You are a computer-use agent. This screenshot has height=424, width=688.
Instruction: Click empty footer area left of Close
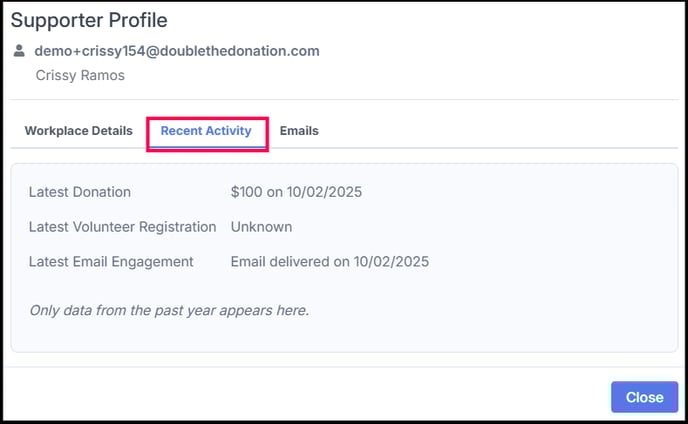(x=300, y=397)
